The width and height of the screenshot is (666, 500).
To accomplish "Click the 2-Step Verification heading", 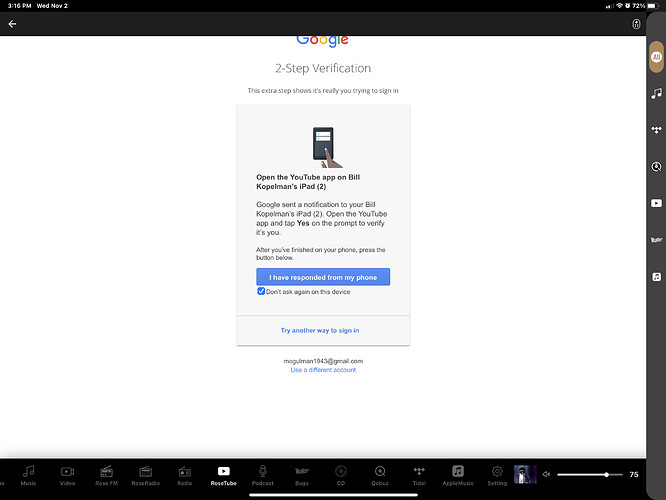I will [x=323, y=68].
